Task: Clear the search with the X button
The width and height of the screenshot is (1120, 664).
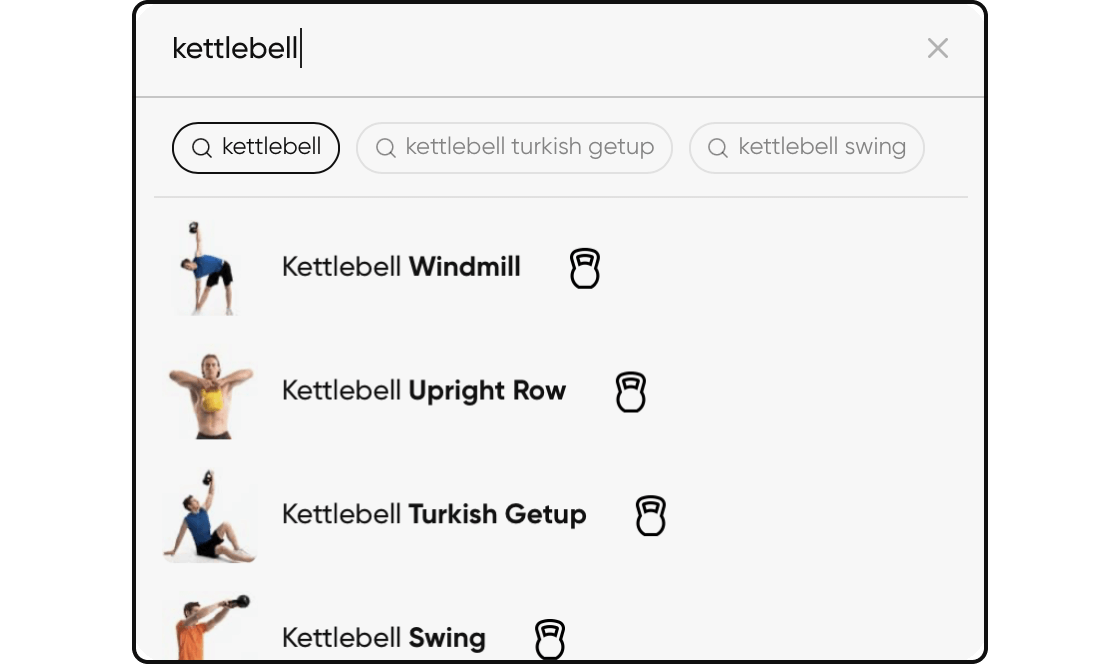Action: point(937,48)
